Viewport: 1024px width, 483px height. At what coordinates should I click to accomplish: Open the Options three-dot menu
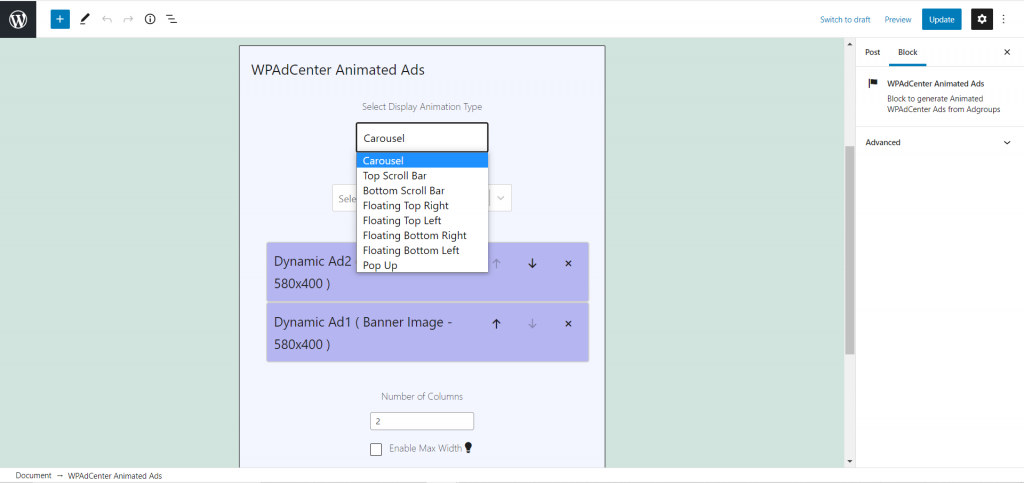pos(1004,20)
